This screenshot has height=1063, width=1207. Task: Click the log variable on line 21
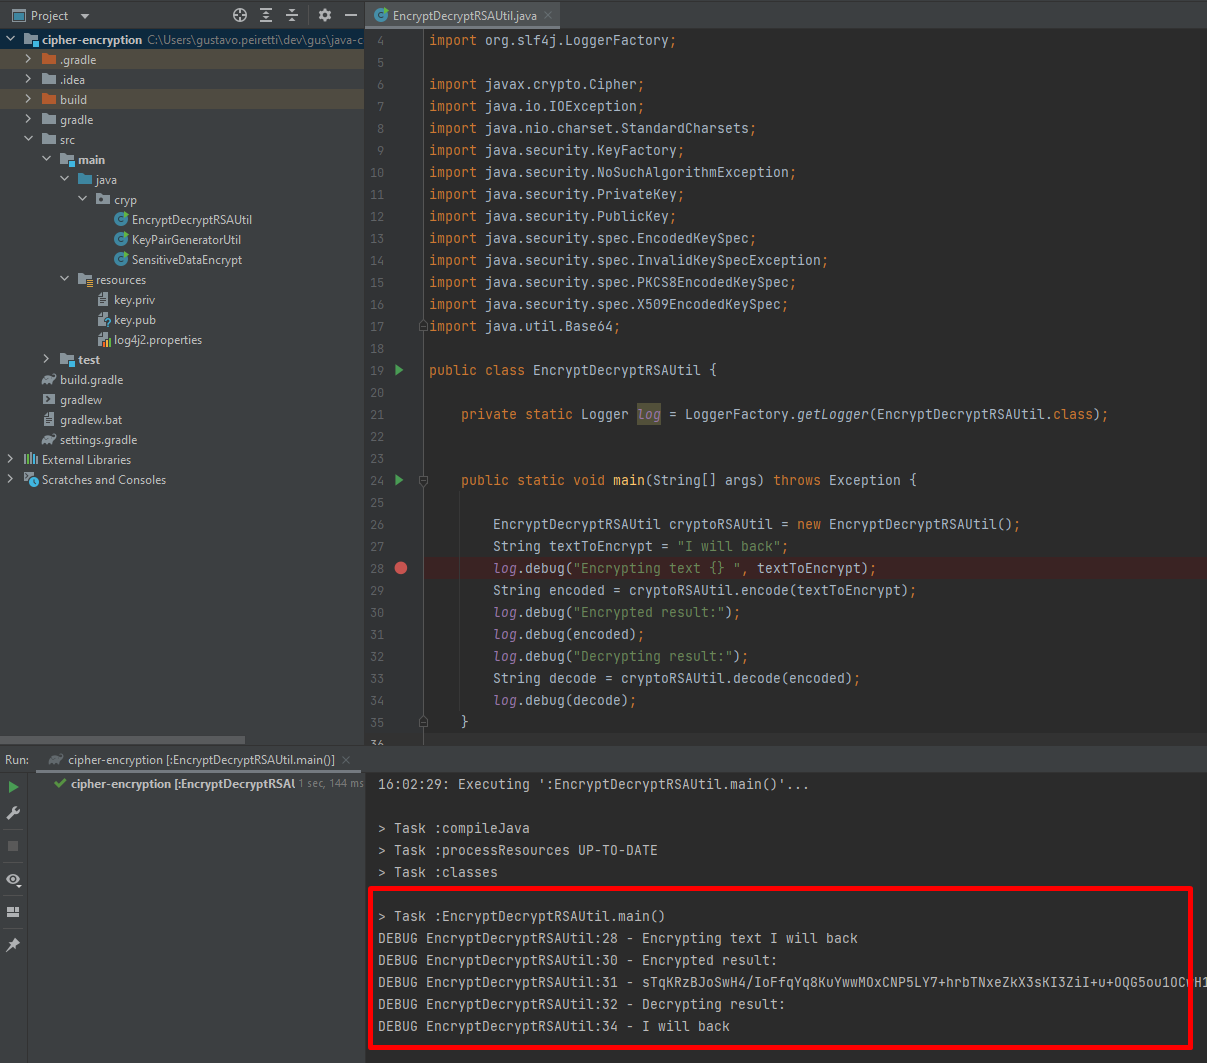pyautogui.click(x=649, y=414)
